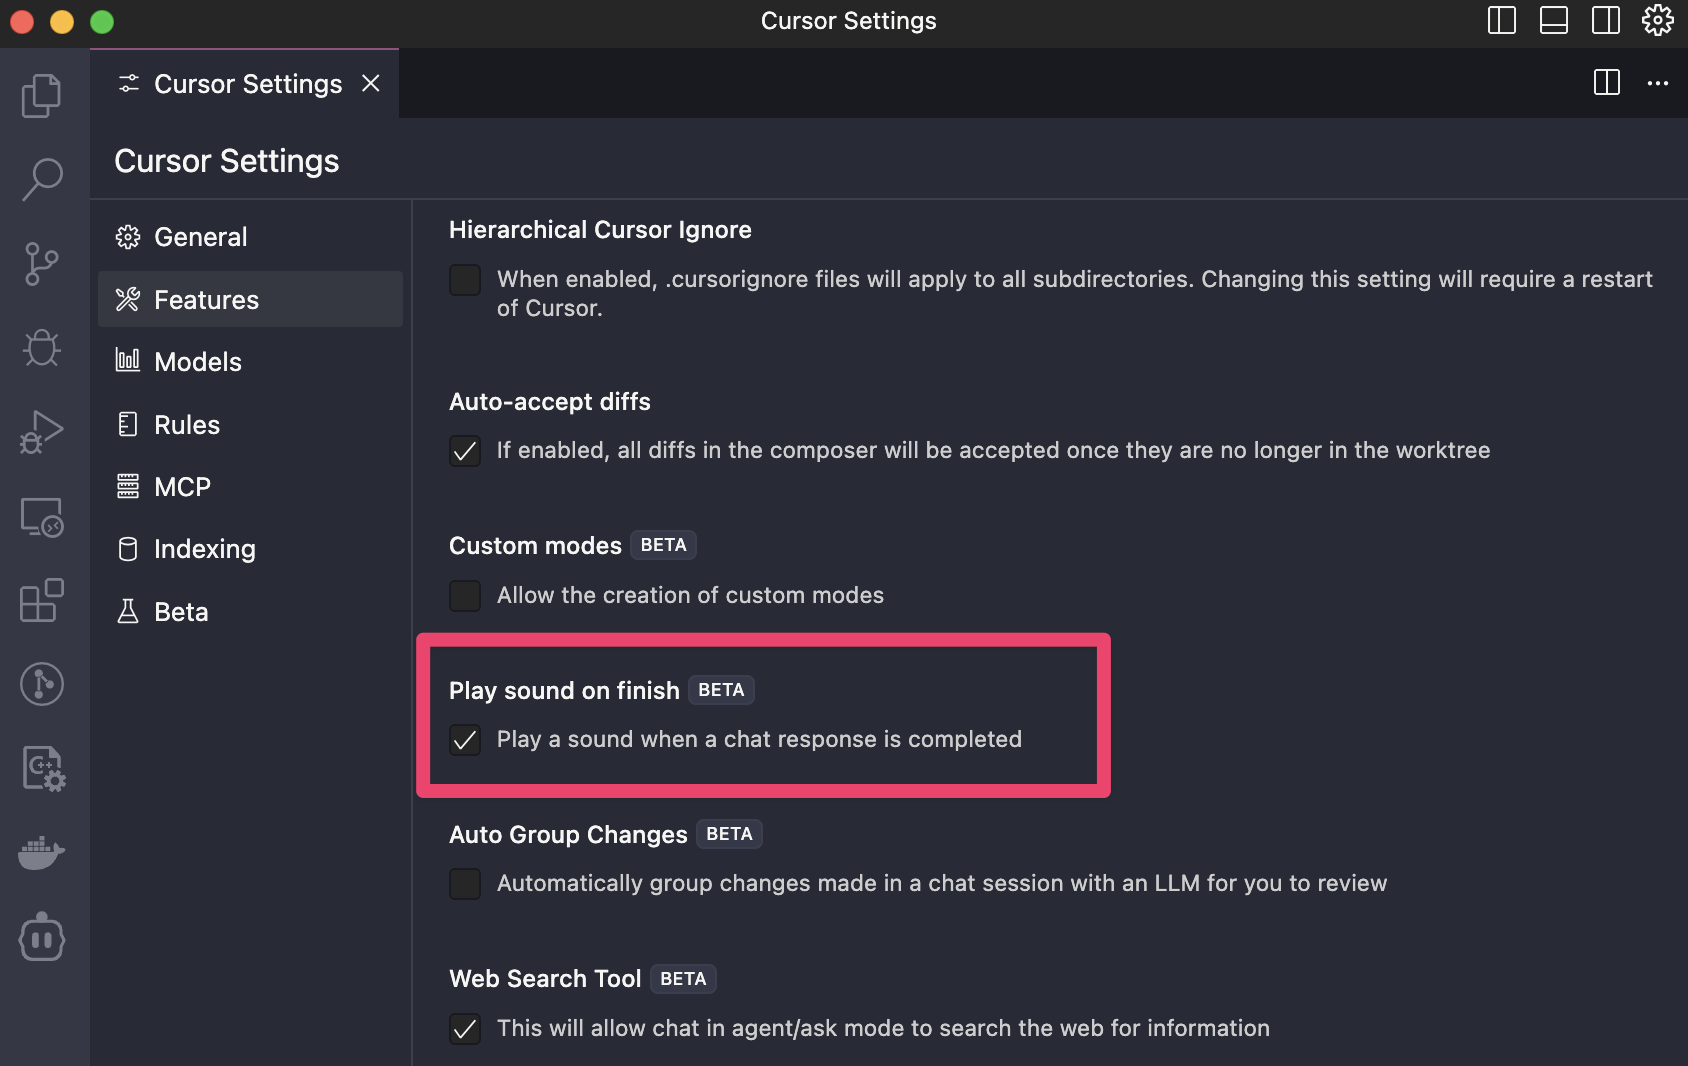
Task: Open the Search magnifier in activity bar
Action: tap(42, 179)
